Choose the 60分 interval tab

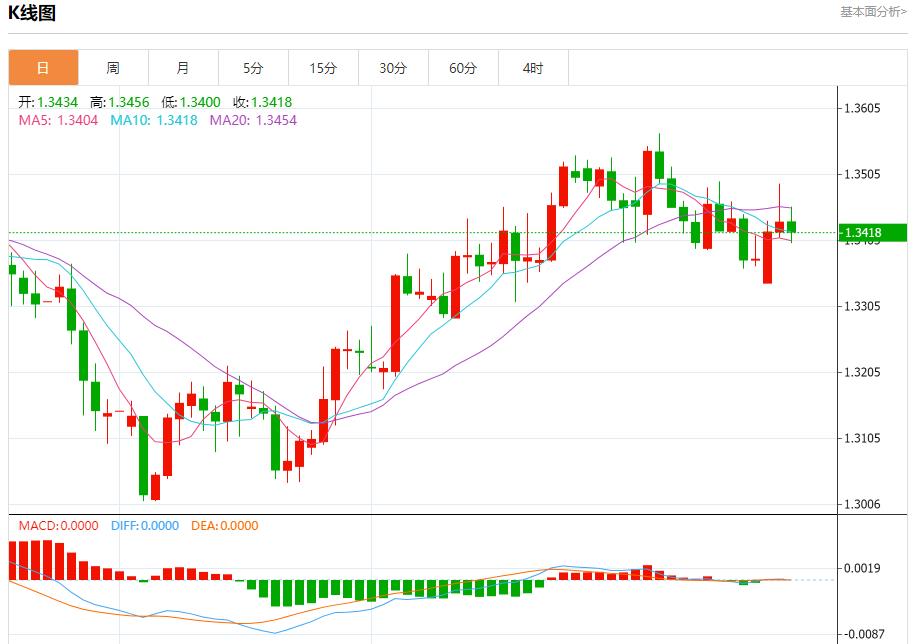point(463,68)
